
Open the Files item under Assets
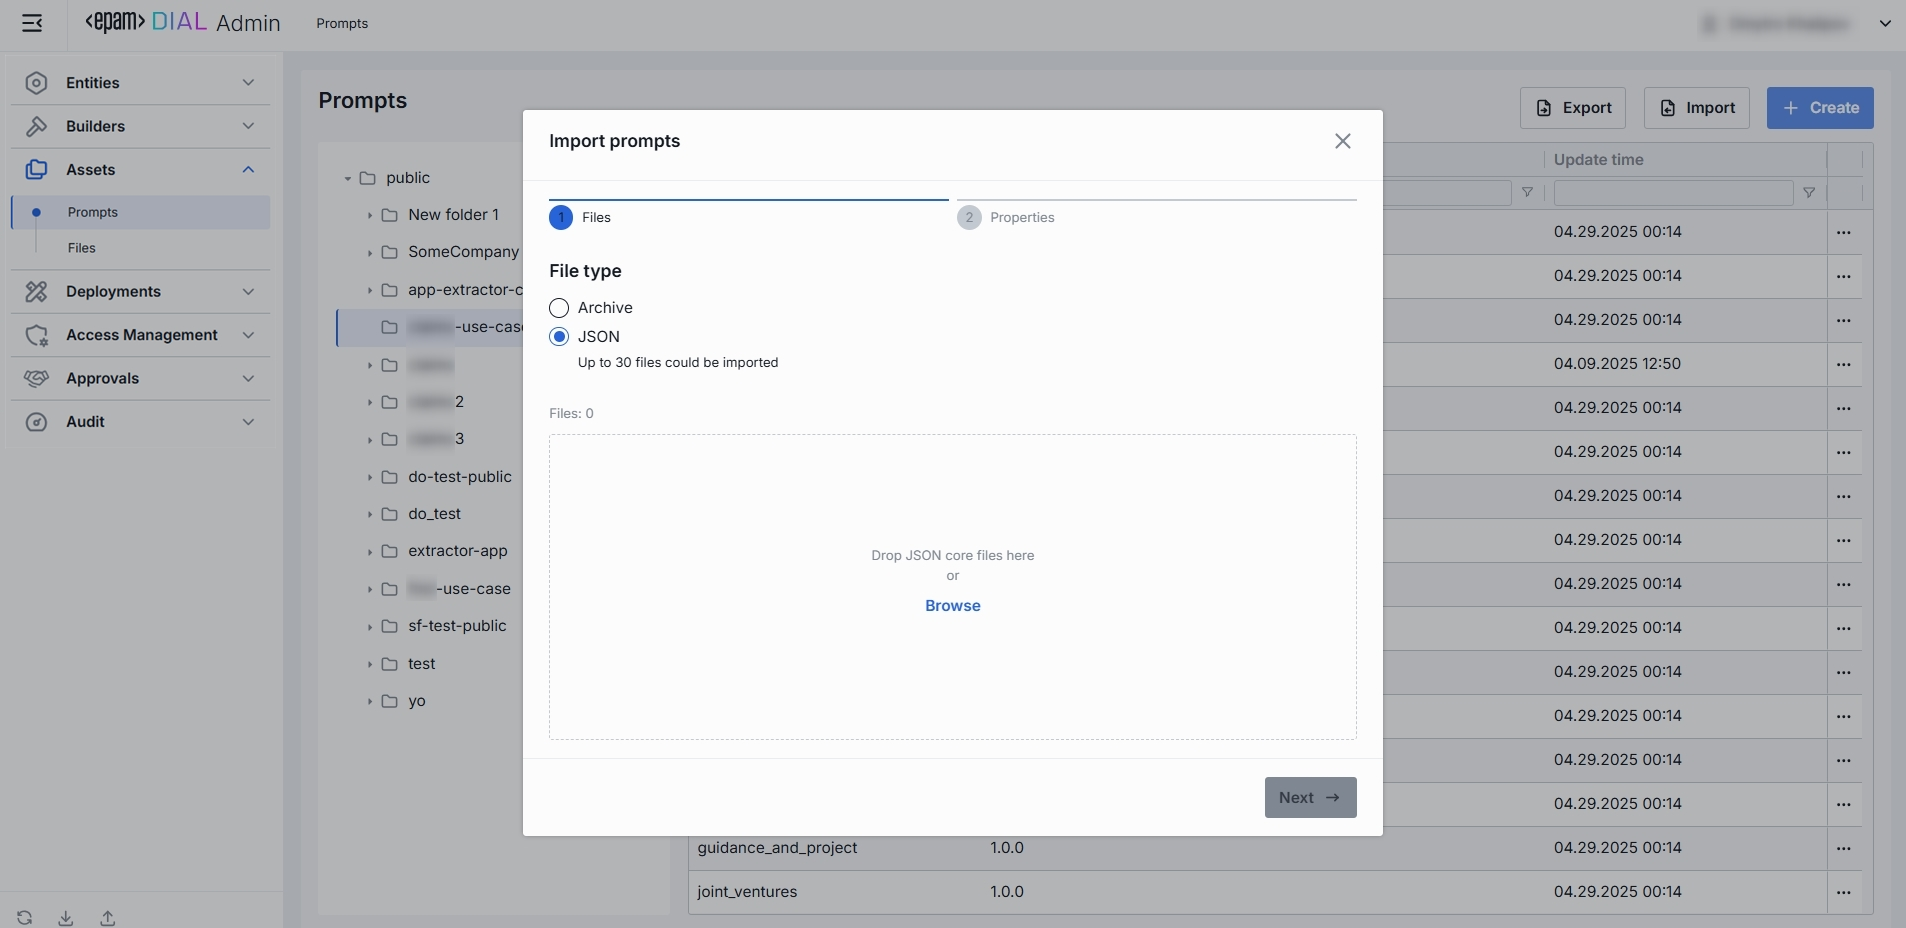tap(82, 248)
